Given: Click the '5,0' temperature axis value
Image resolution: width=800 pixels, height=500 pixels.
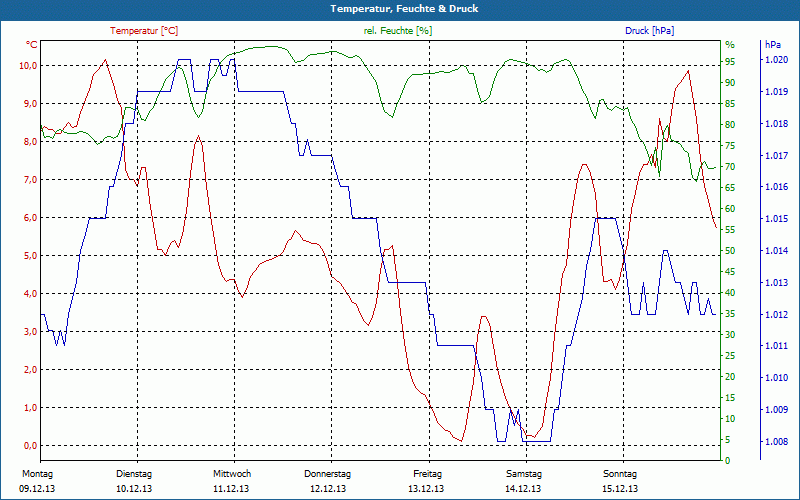Looking at the screenshot, I should pos(30,256).
